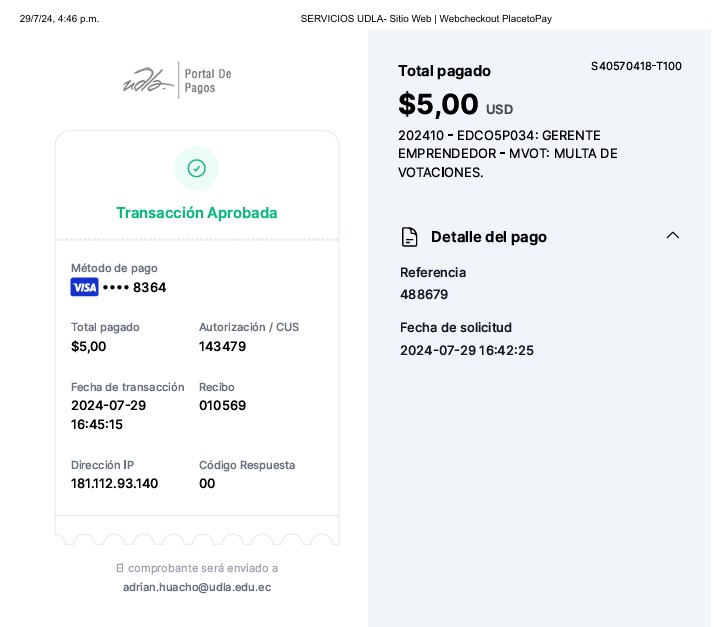The width and height of the screenshot is (718, 627).
Task: Collapse the Detalle del pago section chevron
Action: (673, 236)
